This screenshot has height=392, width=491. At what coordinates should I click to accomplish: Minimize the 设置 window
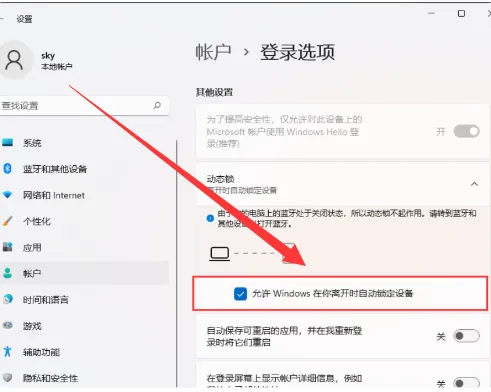pyautogui.click(x=431, y=13)
